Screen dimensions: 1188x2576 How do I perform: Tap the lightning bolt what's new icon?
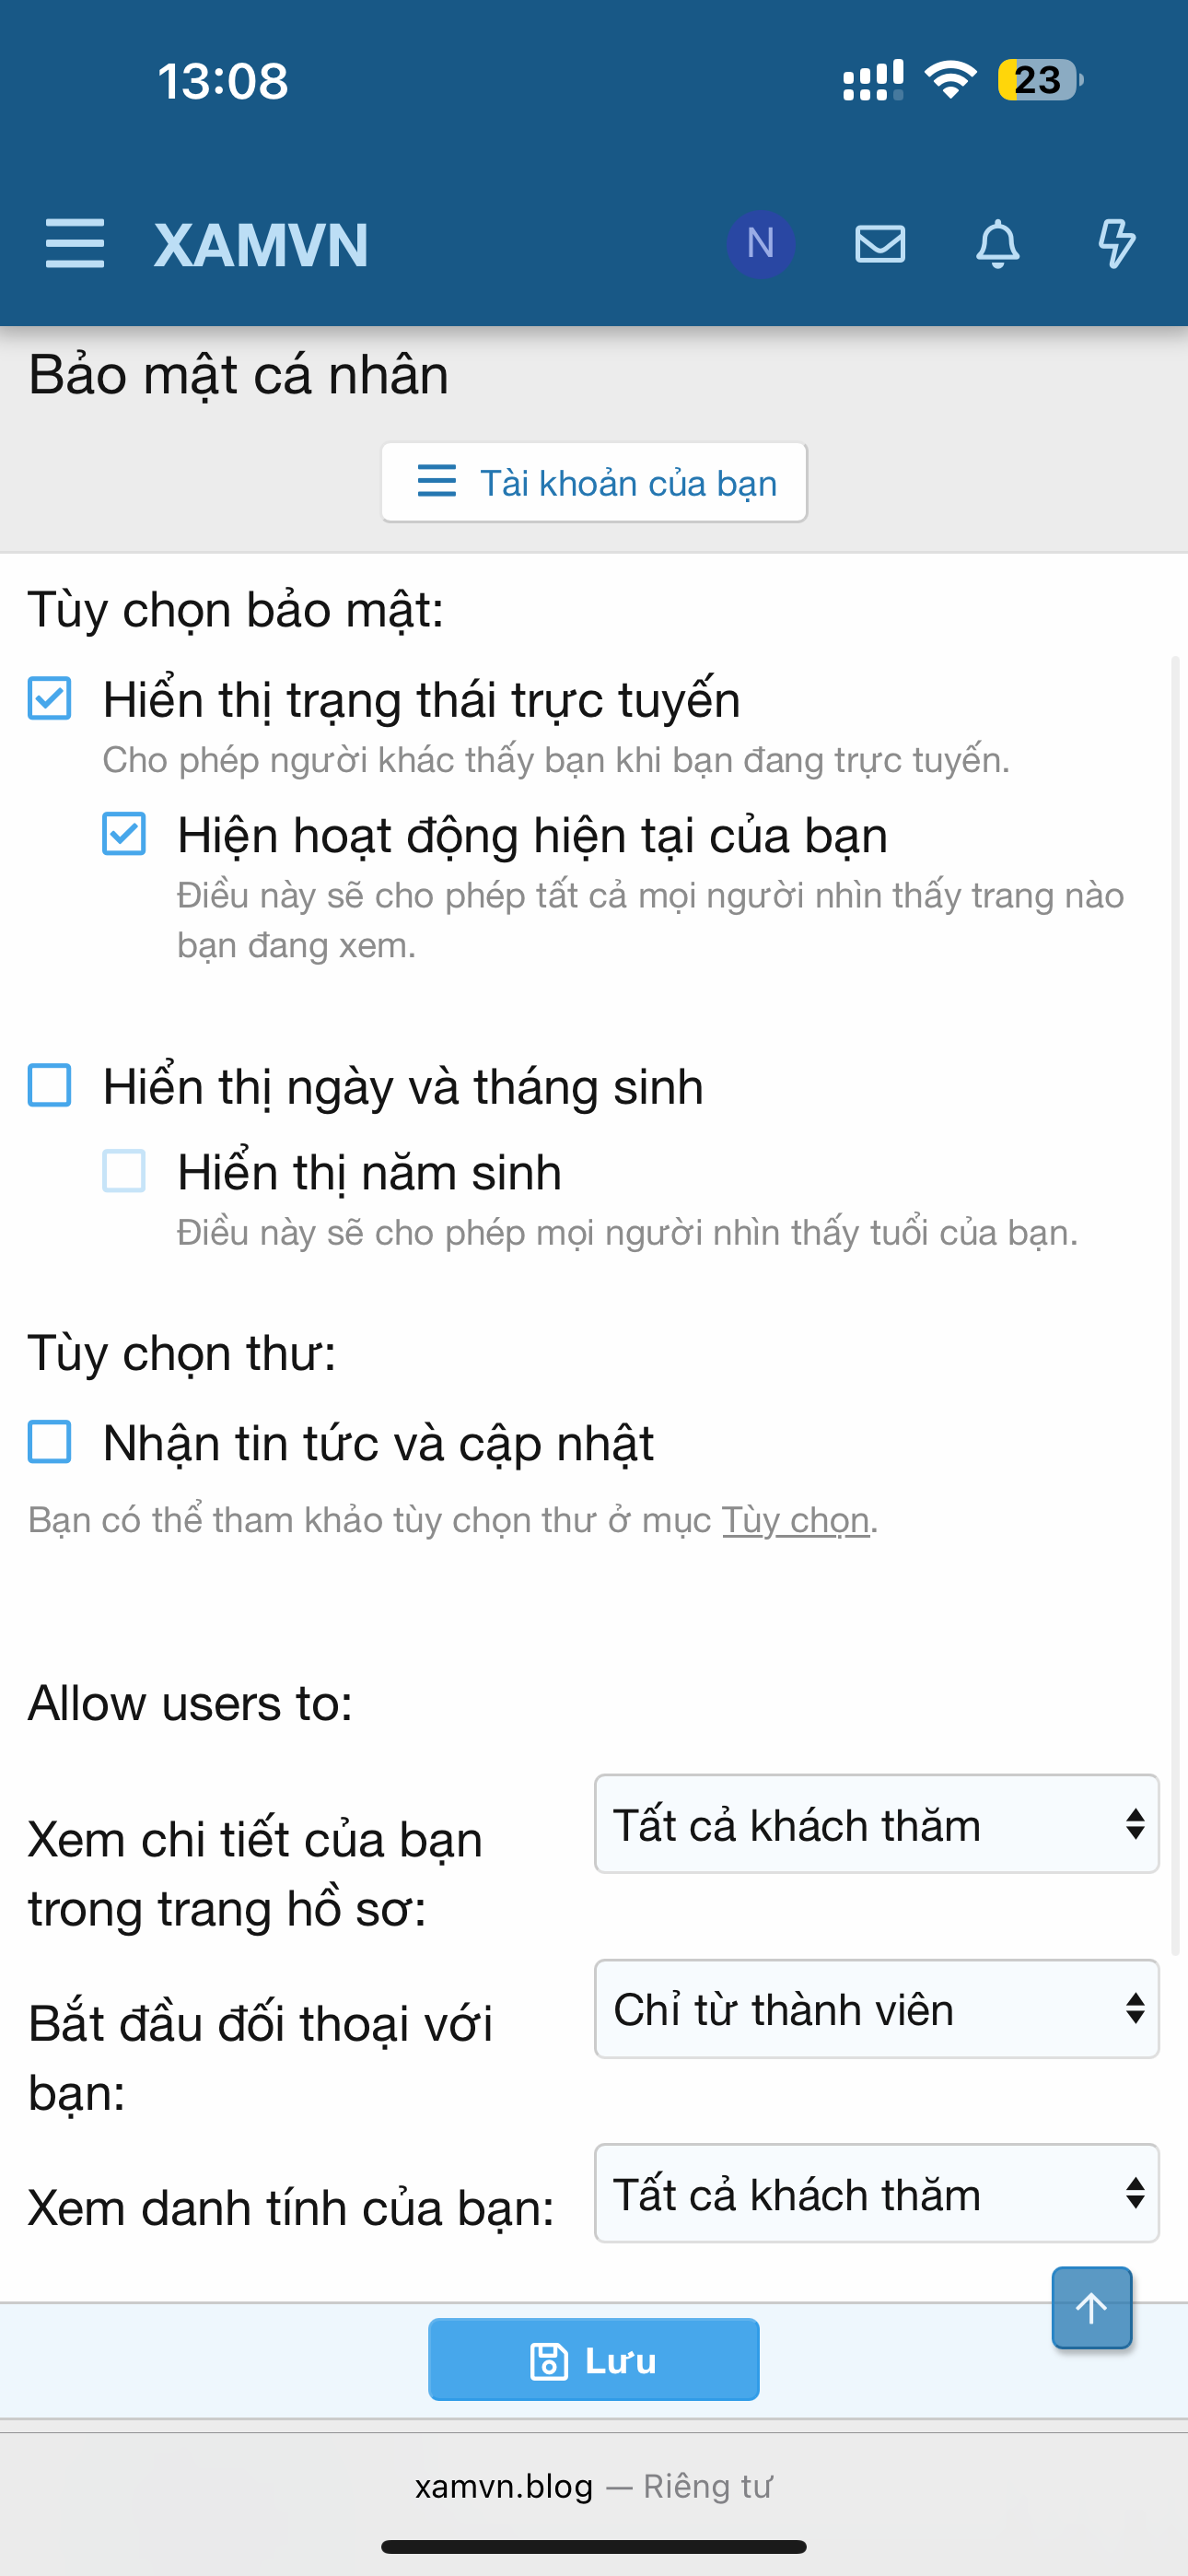click(x=1116, y=244)
